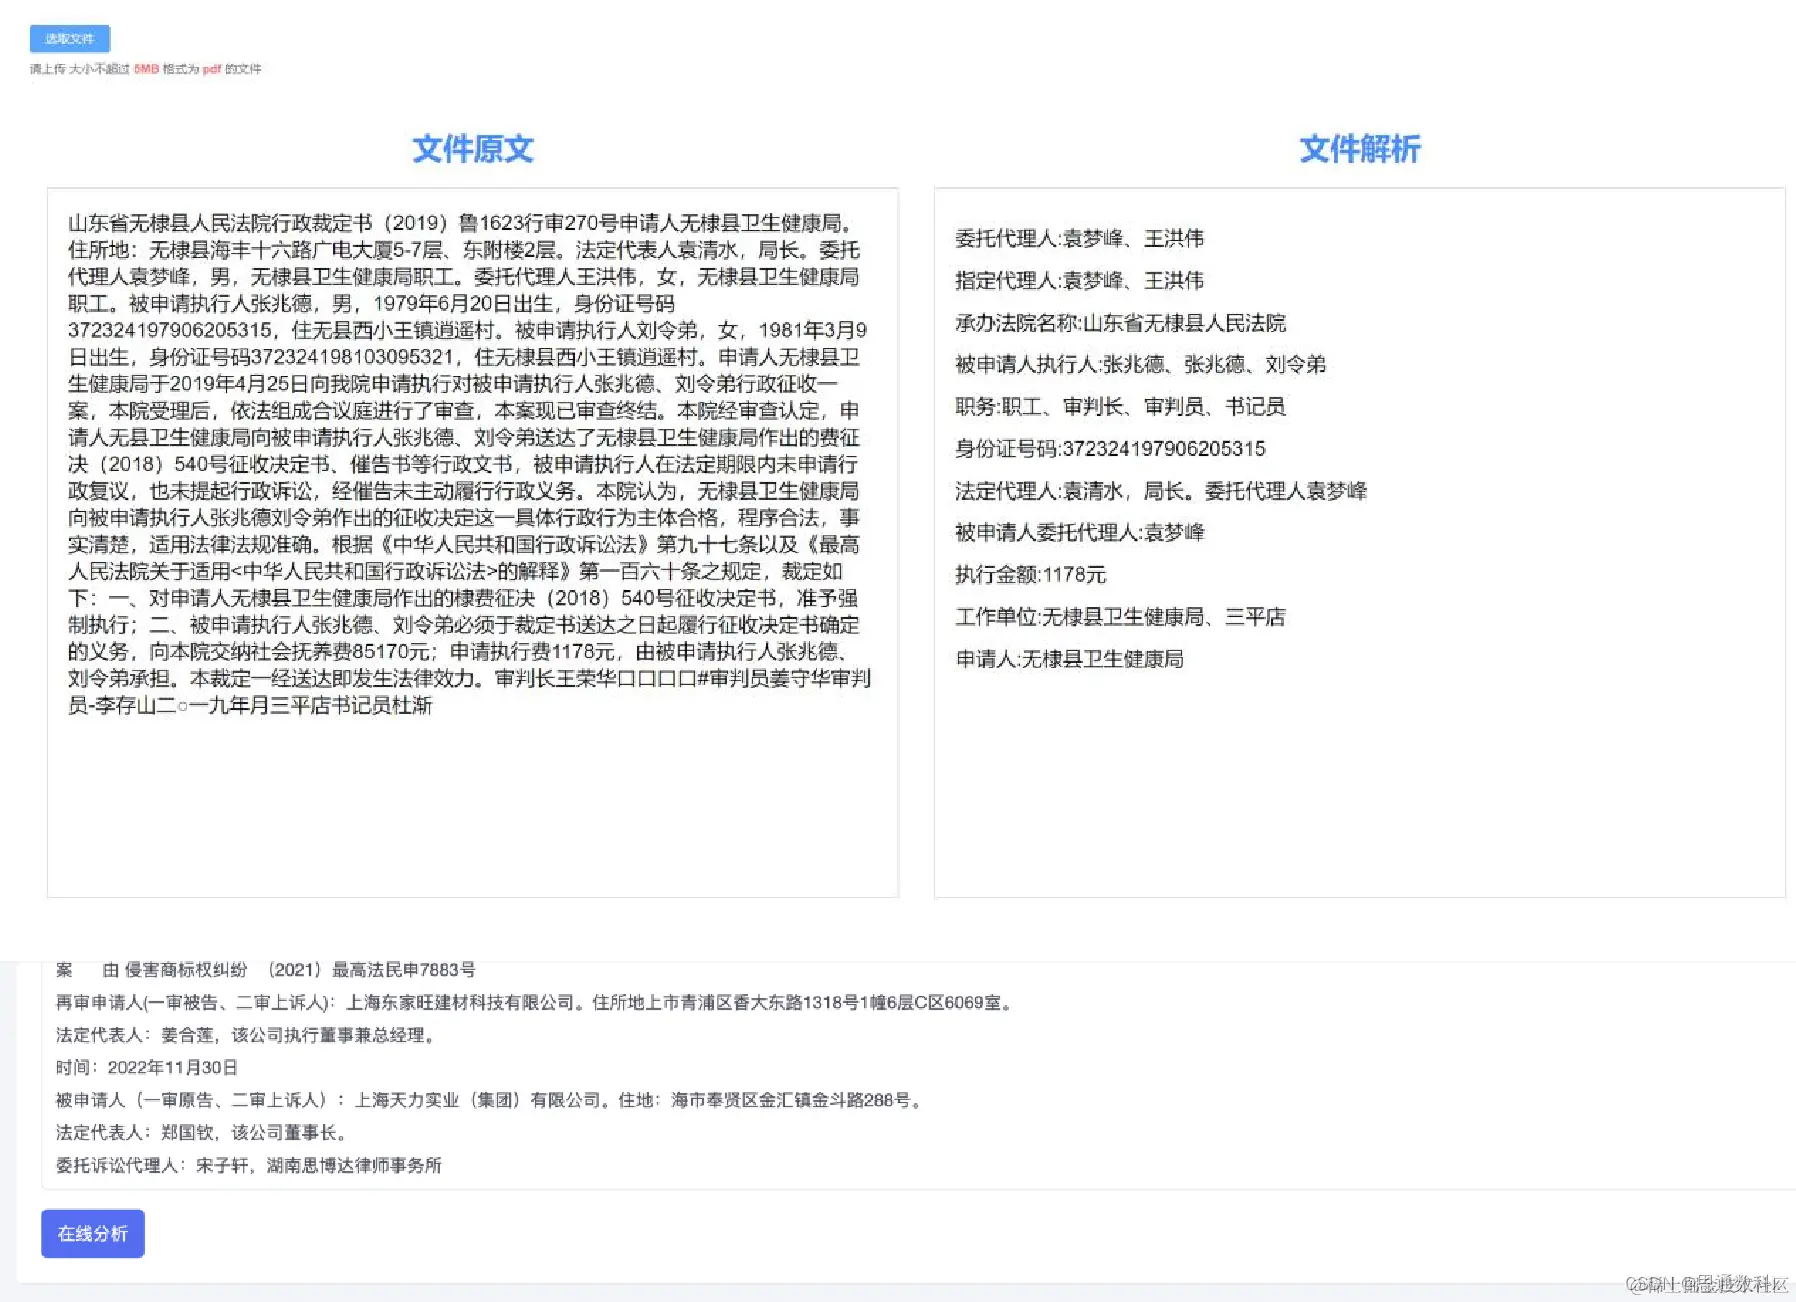Click the 法定代表人: 姜含莲 line
Image resolution: width=1796 pixels, height=1302 pixels.
(x=246, y=1035)
